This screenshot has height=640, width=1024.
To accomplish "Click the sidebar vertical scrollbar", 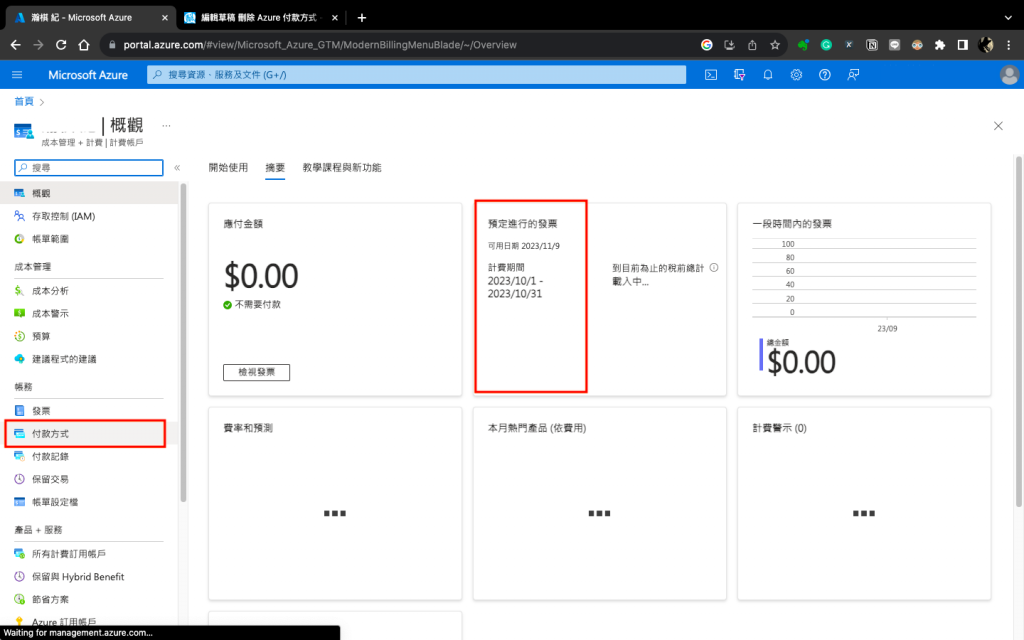I will [x=184, y=343].
